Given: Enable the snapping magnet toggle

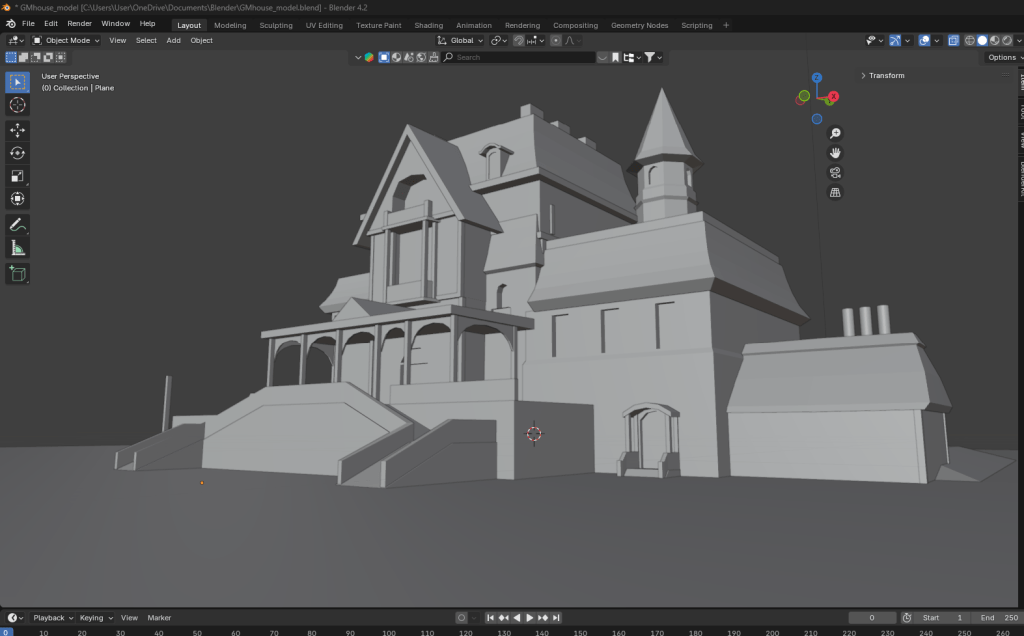Looking at the screenshot, I should pyautogui.click(x=519, y=41).
